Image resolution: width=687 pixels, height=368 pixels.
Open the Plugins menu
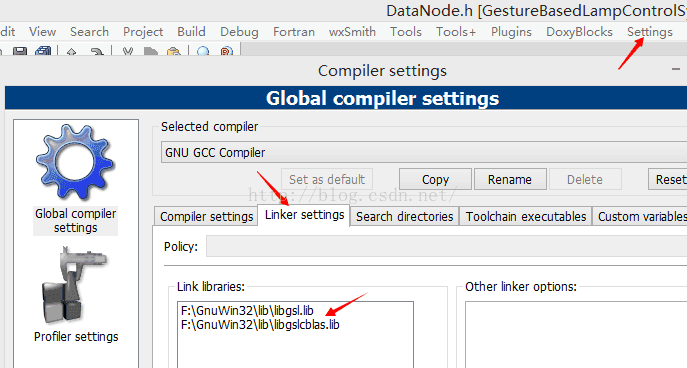click(511, 32)
